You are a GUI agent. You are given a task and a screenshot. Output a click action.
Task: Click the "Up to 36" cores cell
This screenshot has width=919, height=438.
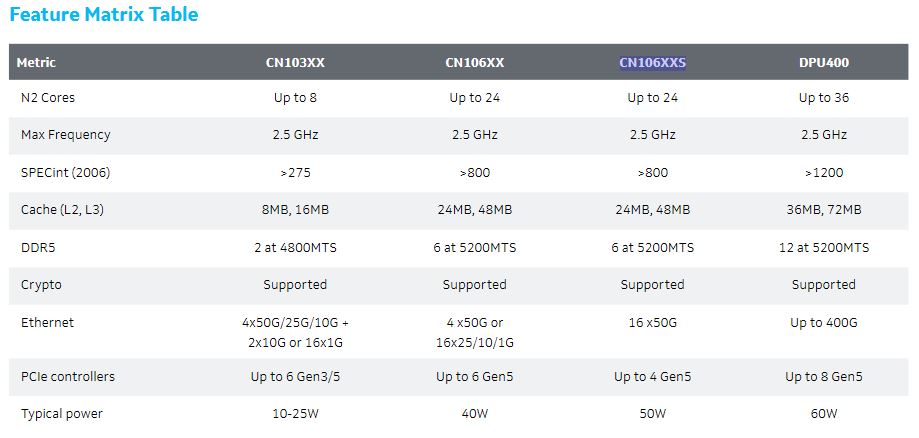tap(823, 98)
